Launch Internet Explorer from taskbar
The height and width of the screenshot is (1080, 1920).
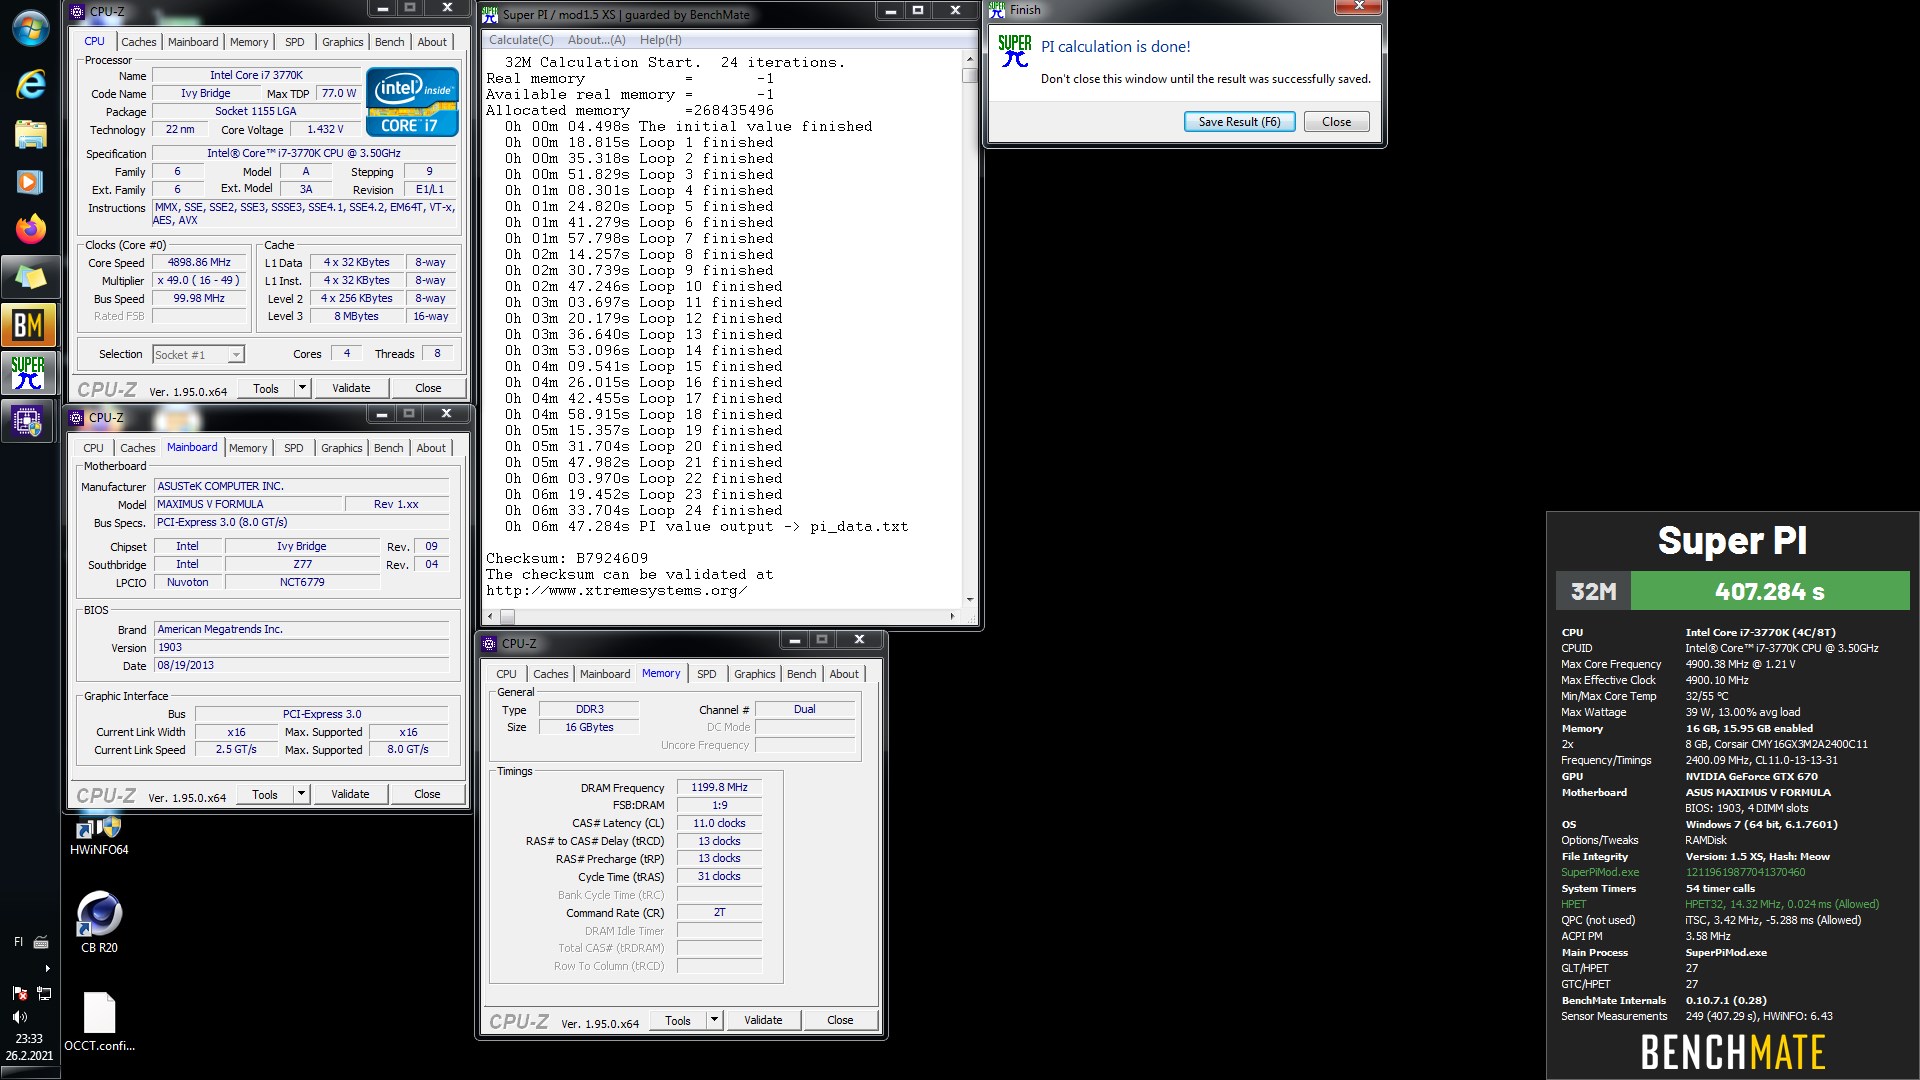click(30, 84)
